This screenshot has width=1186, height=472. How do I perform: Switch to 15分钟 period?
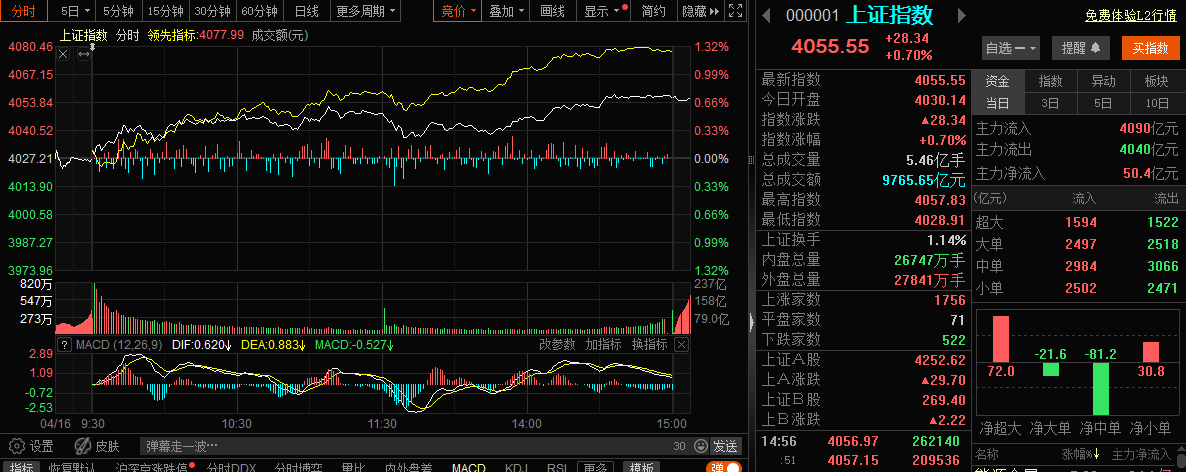[x=165, y=11]
